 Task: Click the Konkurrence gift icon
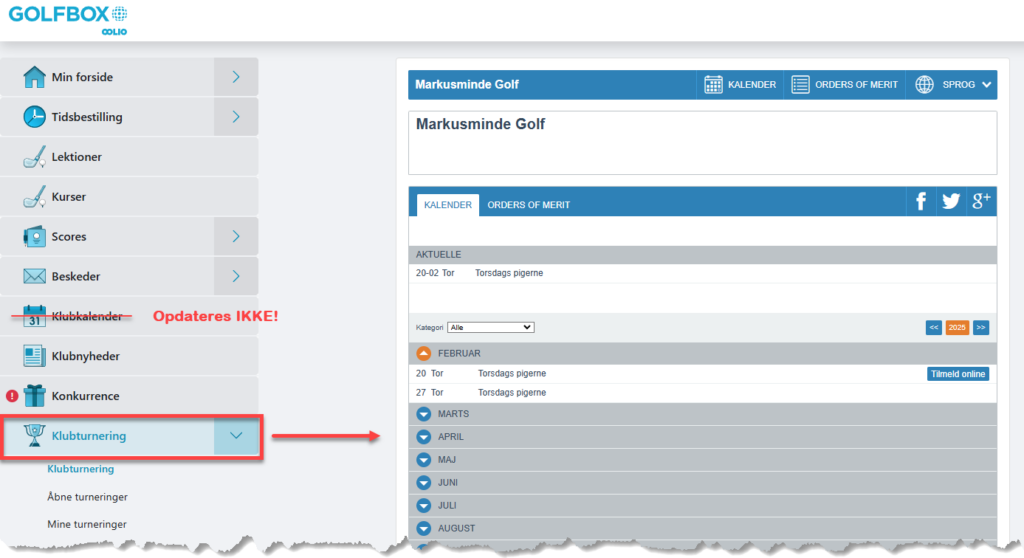(x=34, y=396)
